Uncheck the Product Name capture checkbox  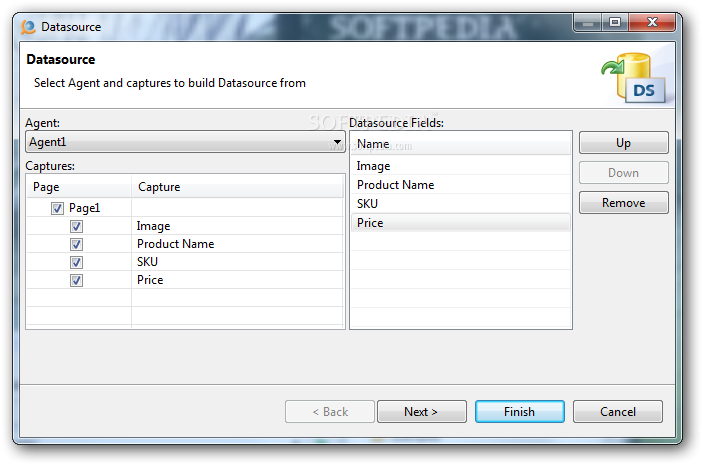pyautogui.click(x=76, y=244)
